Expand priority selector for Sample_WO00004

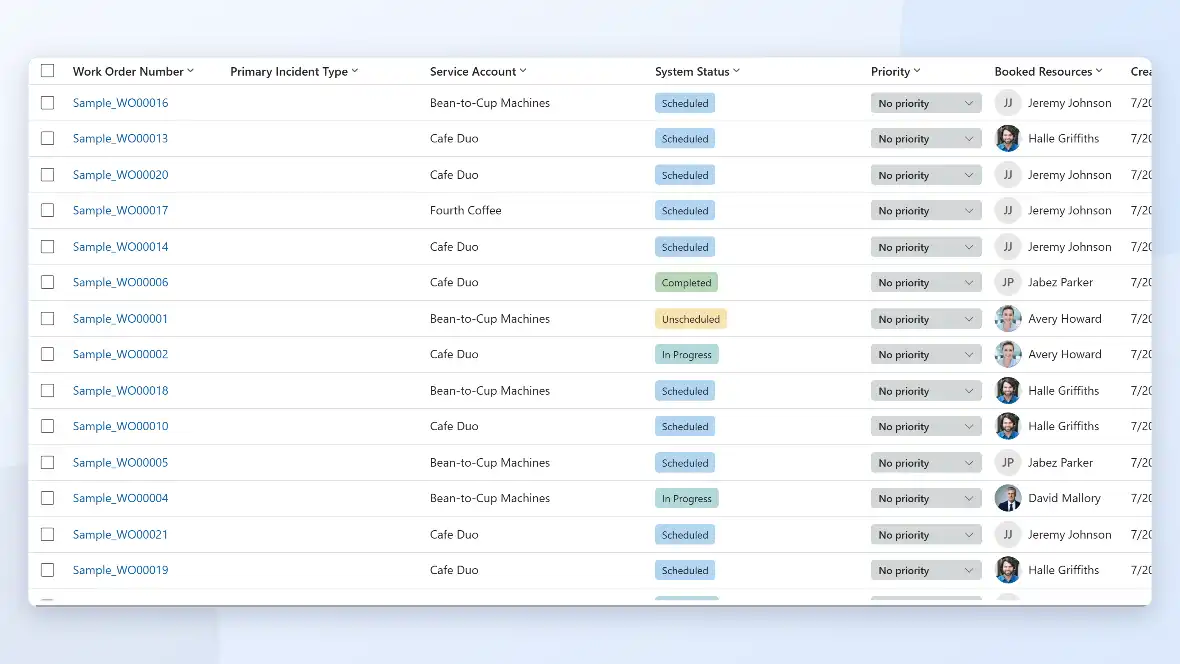click(x=926, y=498)
